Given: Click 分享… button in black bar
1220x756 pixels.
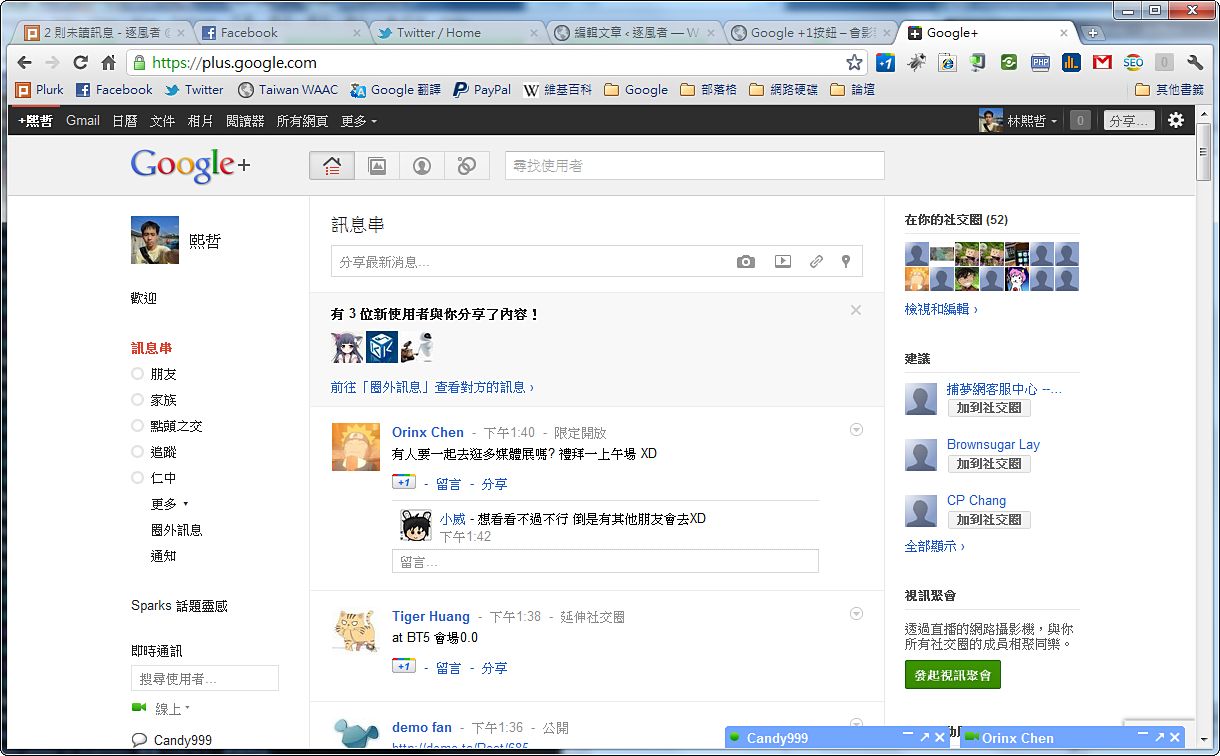Looking at the screenshot, I should (1129, 121).
